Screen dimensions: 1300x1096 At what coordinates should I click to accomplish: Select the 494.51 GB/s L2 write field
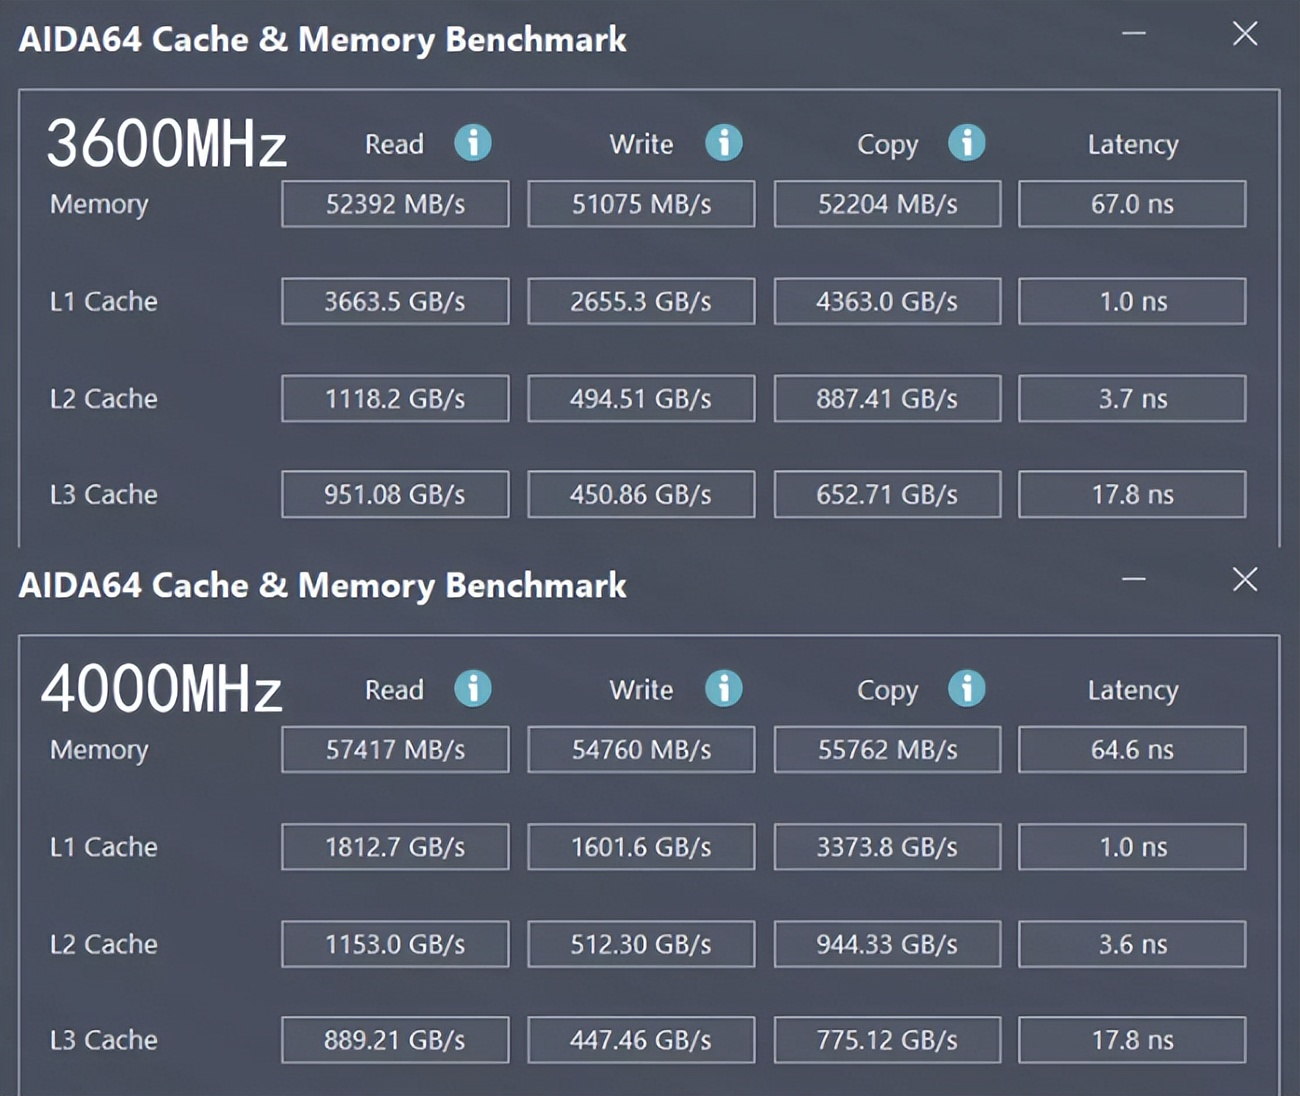click(x=641, y=399)
